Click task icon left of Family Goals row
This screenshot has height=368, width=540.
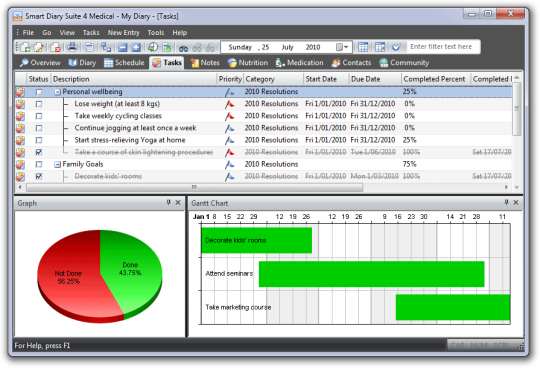(20, 164)
